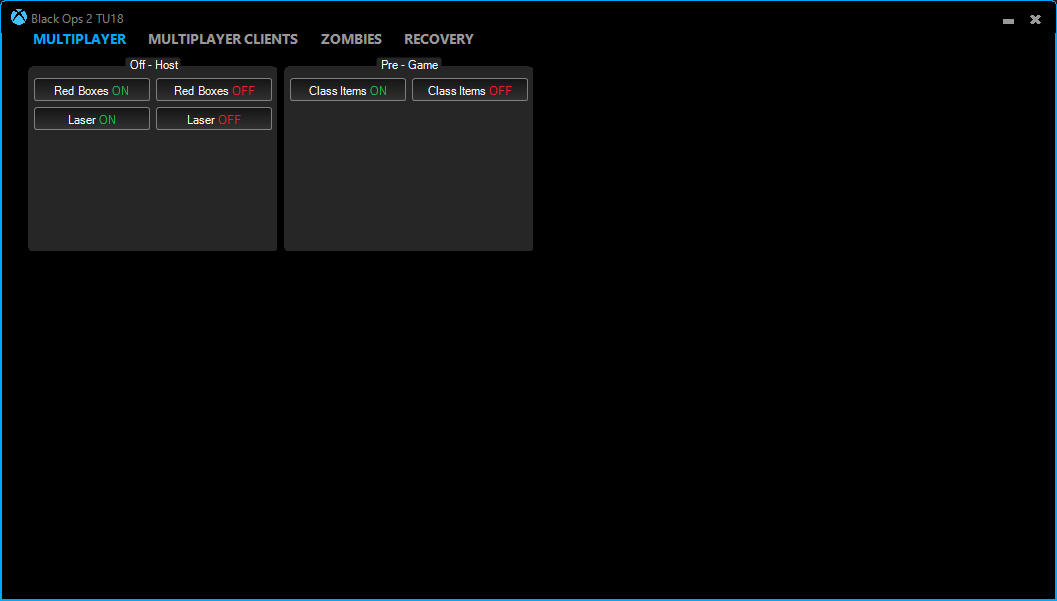Click the Black Ops 2 TU18 title text
Image resolution: width=1057 pixels, height=601 pixels.
pos(78,19)
